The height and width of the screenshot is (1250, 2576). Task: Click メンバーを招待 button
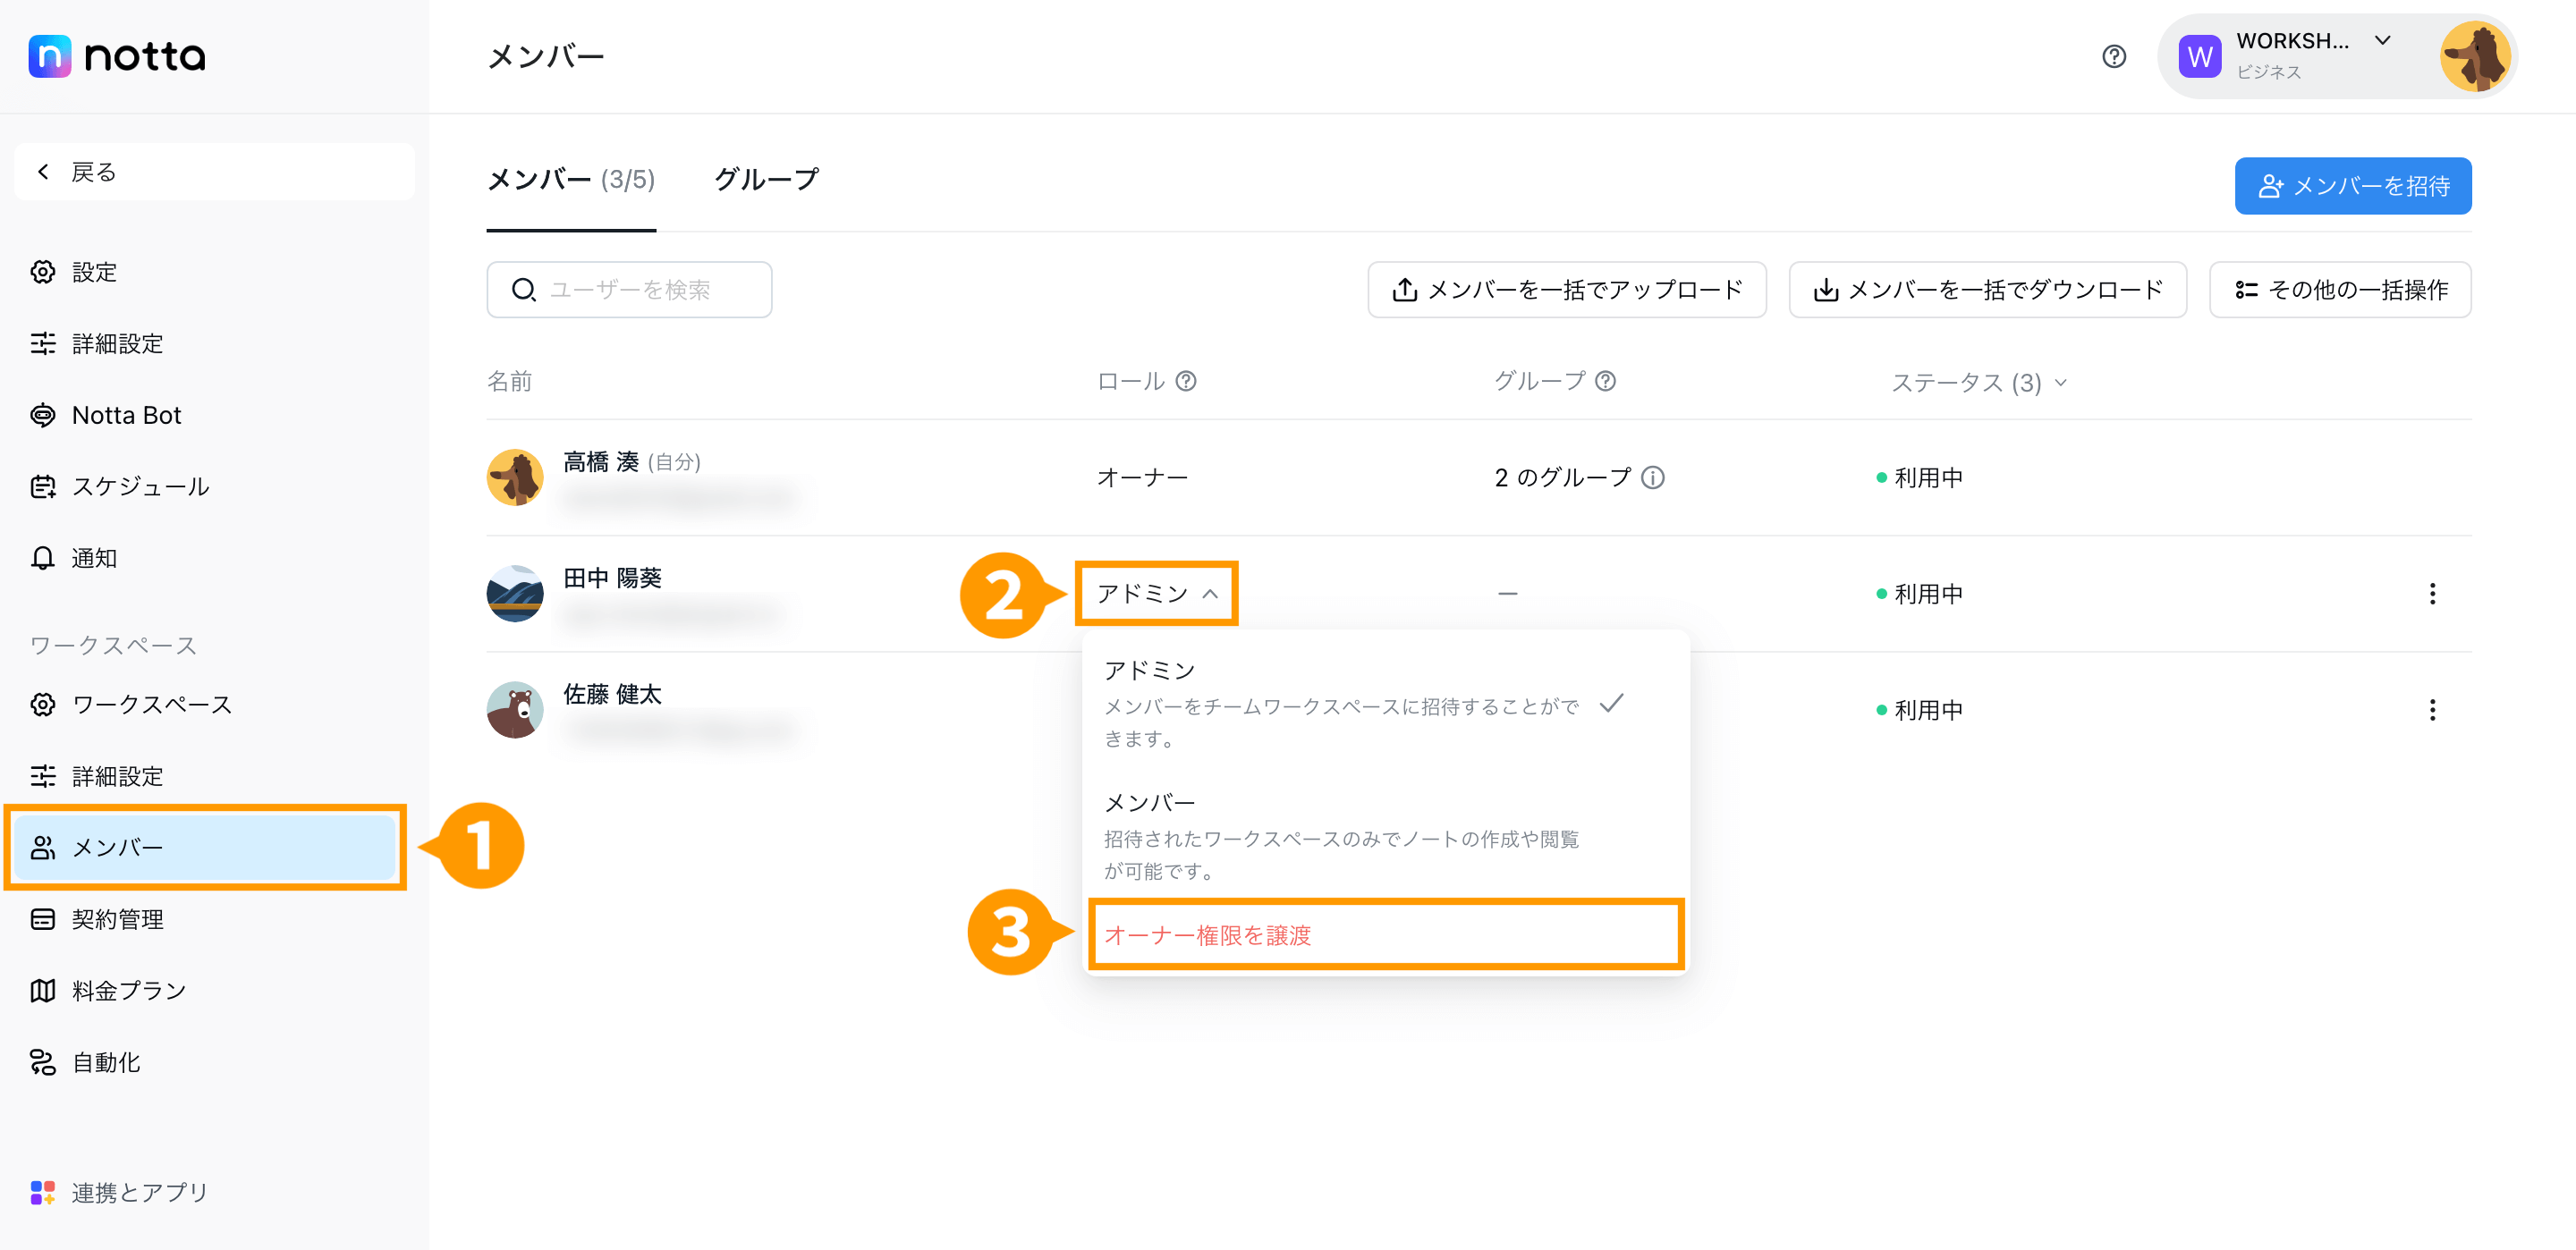pos(2353,186)
